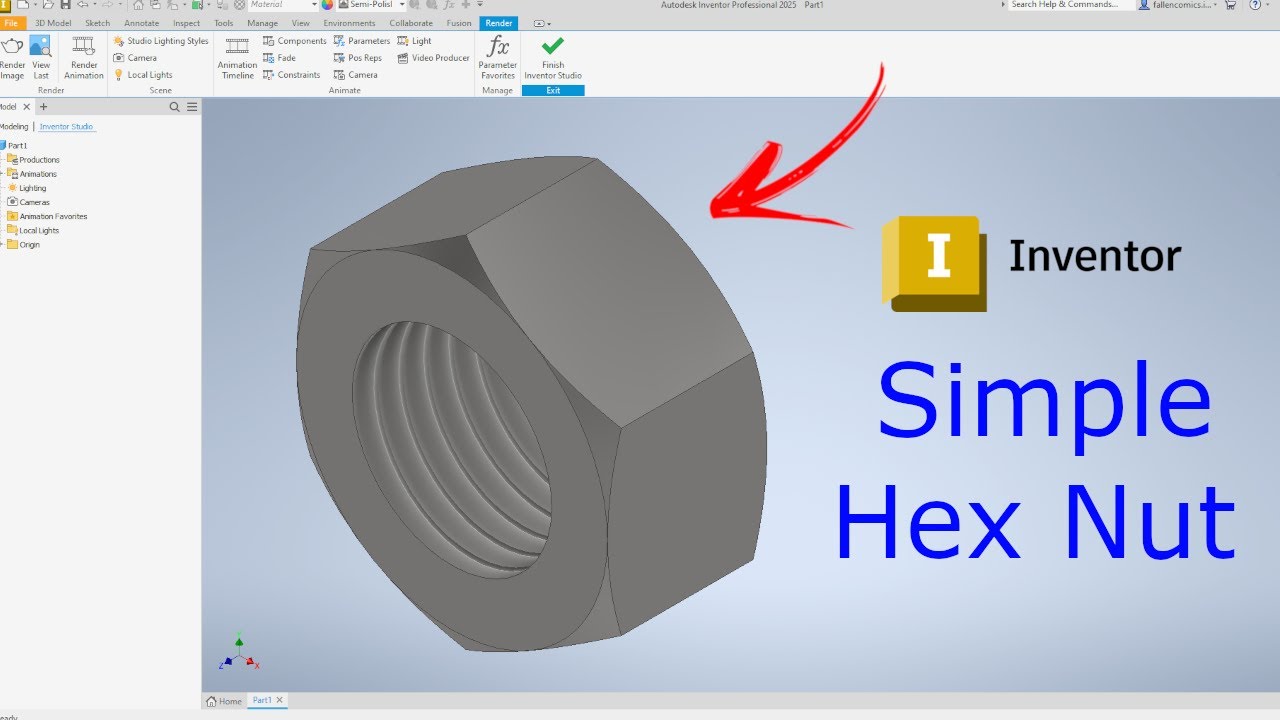This screenshot has width=1280, height=720.
Task: Open the Help question mark
Action: [1255, 4]
